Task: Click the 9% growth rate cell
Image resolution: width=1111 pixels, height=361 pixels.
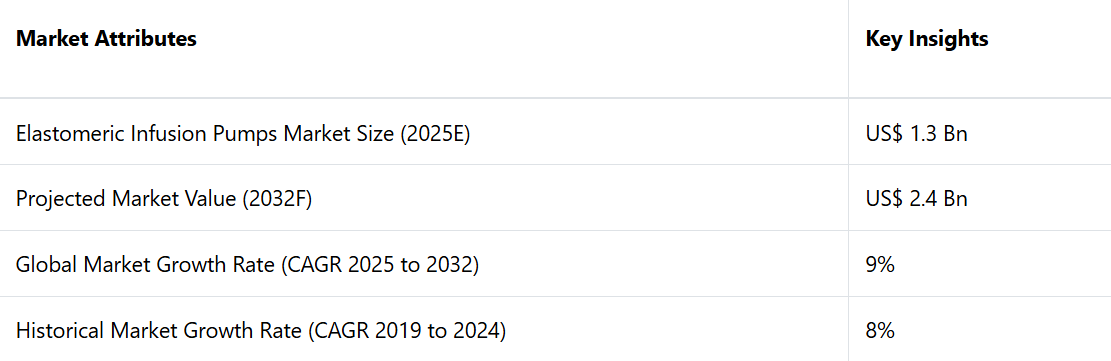Action: coord(880,265)
